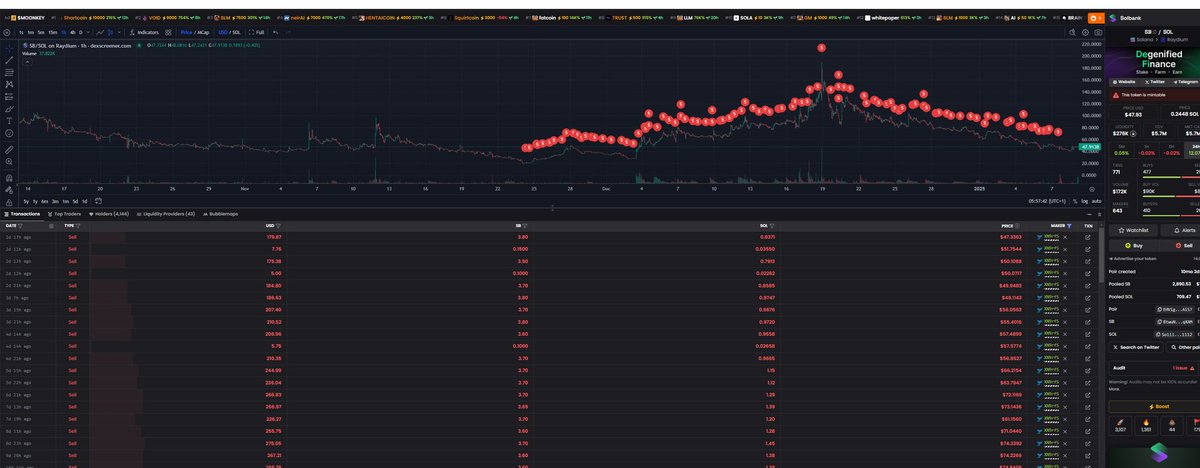Select the zoom in tool

click(x=9, y=161)
